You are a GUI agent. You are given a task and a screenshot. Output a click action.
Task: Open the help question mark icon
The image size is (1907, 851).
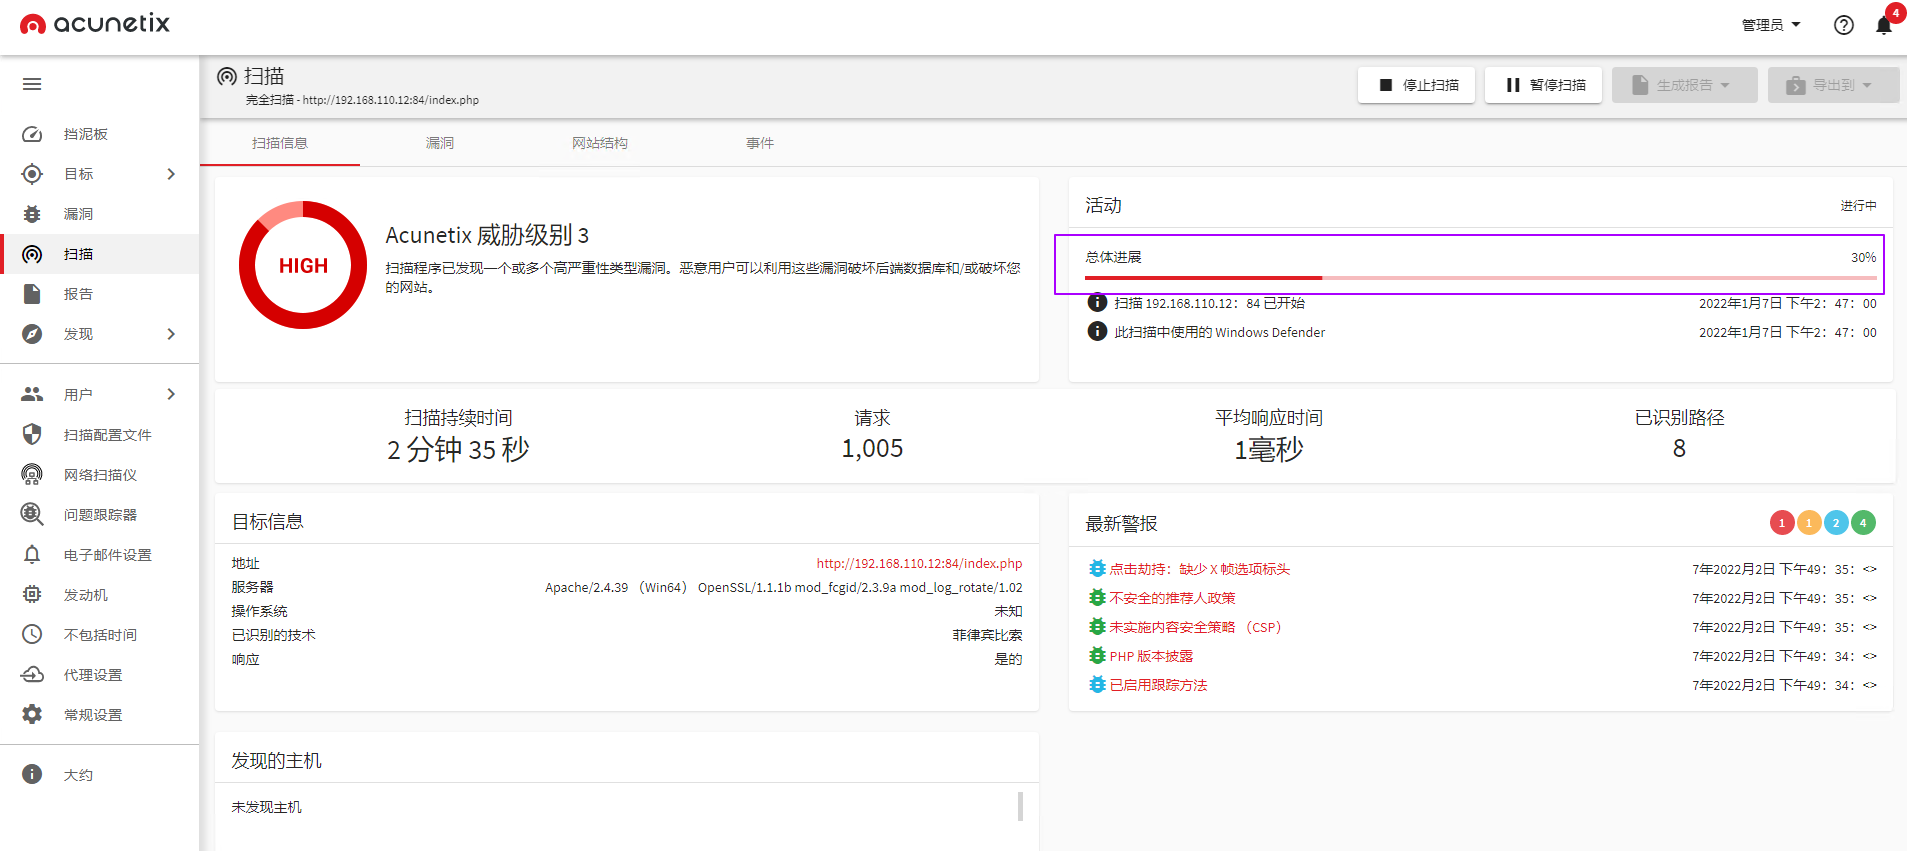click(1844, 25)
